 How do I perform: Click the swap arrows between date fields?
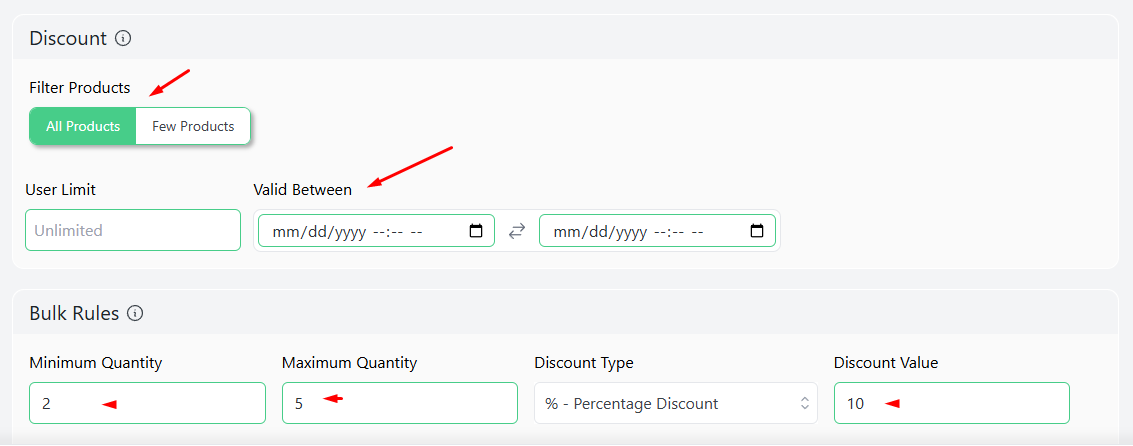(x=517, y=231)
